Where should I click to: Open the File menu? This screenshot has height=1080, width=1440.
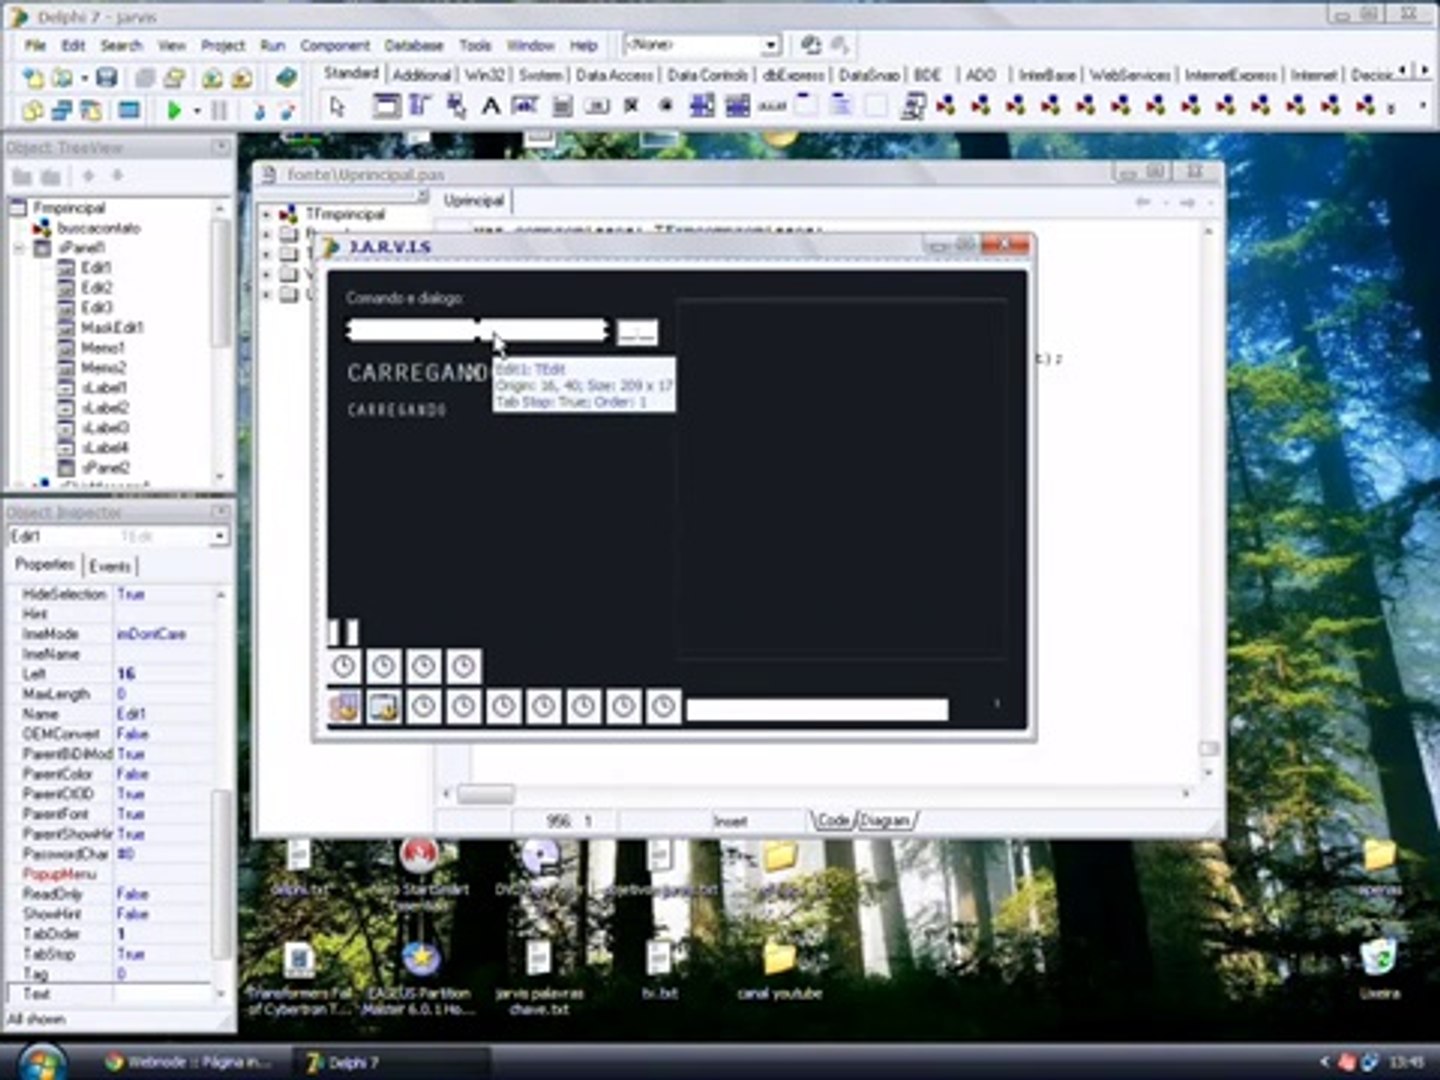point(35,45)
